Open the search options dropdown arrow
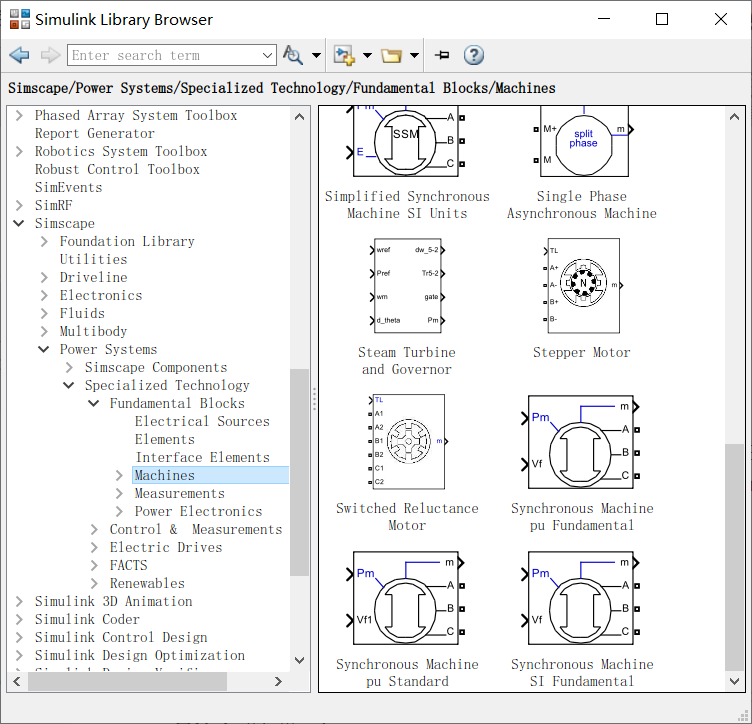This screenshot has height=724, width=752. (317, 56)
